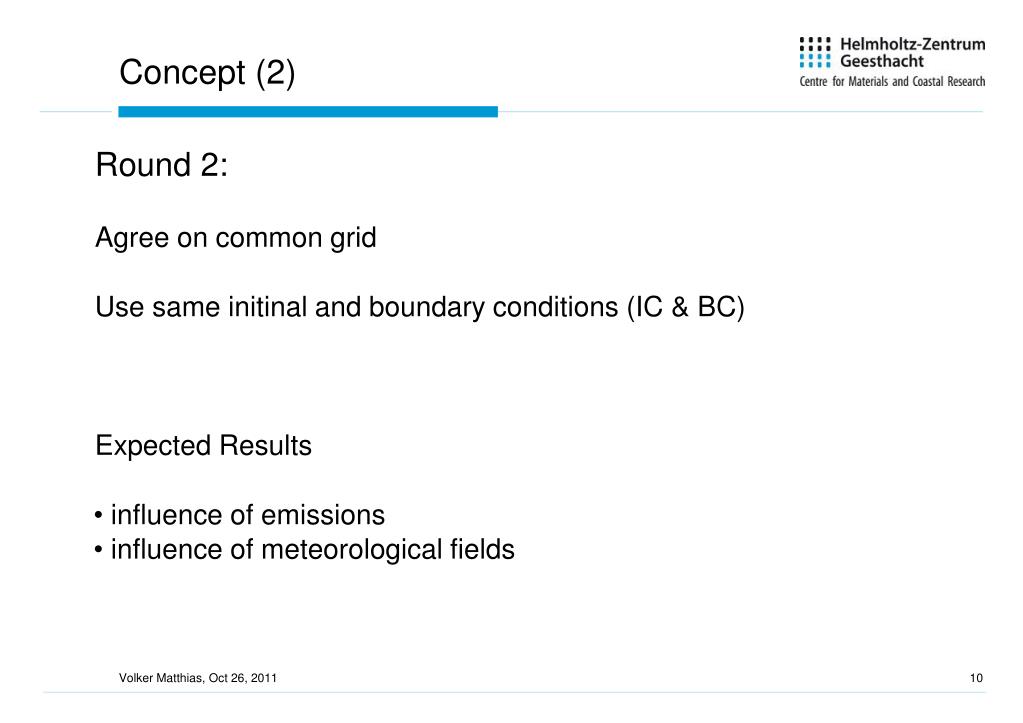The height and width of the screenshot is (723, 1023).
Task: Select the Round 2: heading
Action: (162, 164)
